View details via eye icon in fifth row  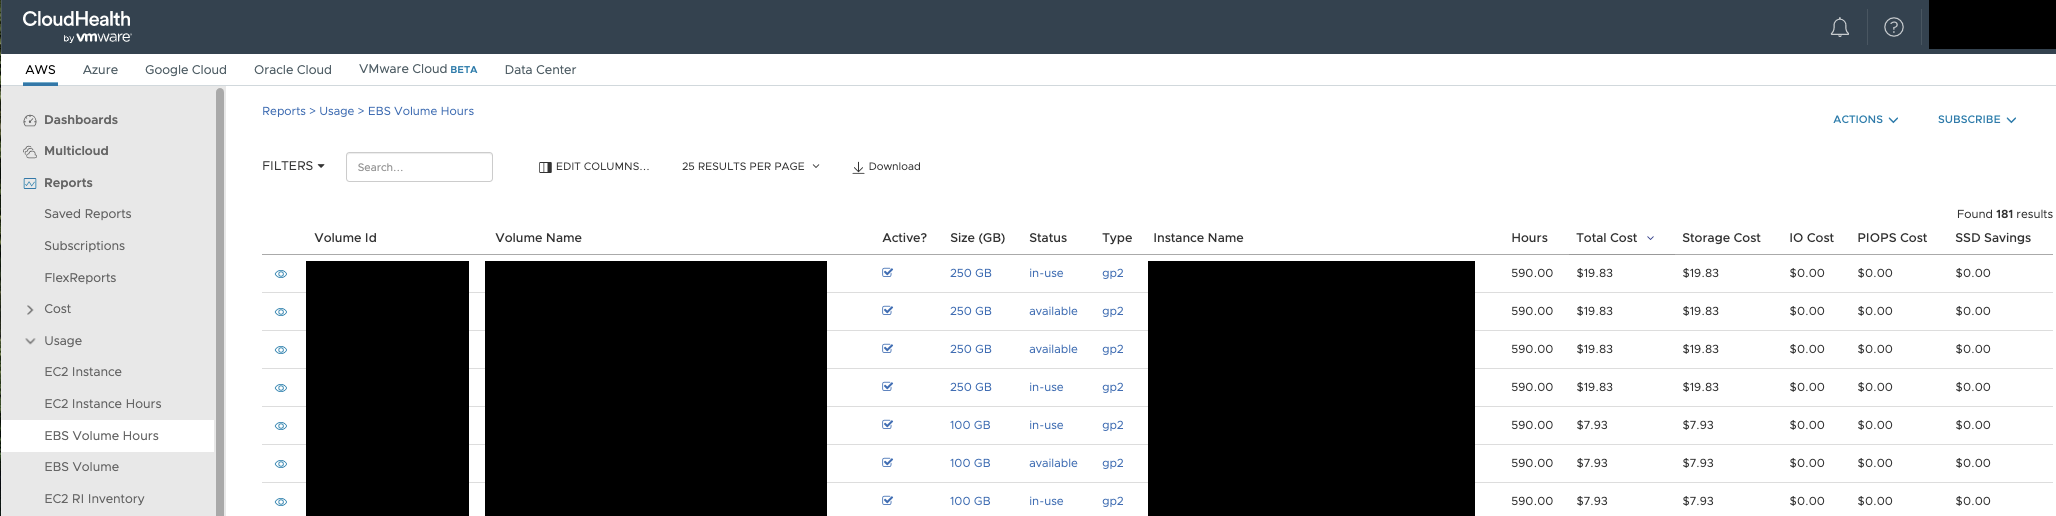click(x=281, y=426)
